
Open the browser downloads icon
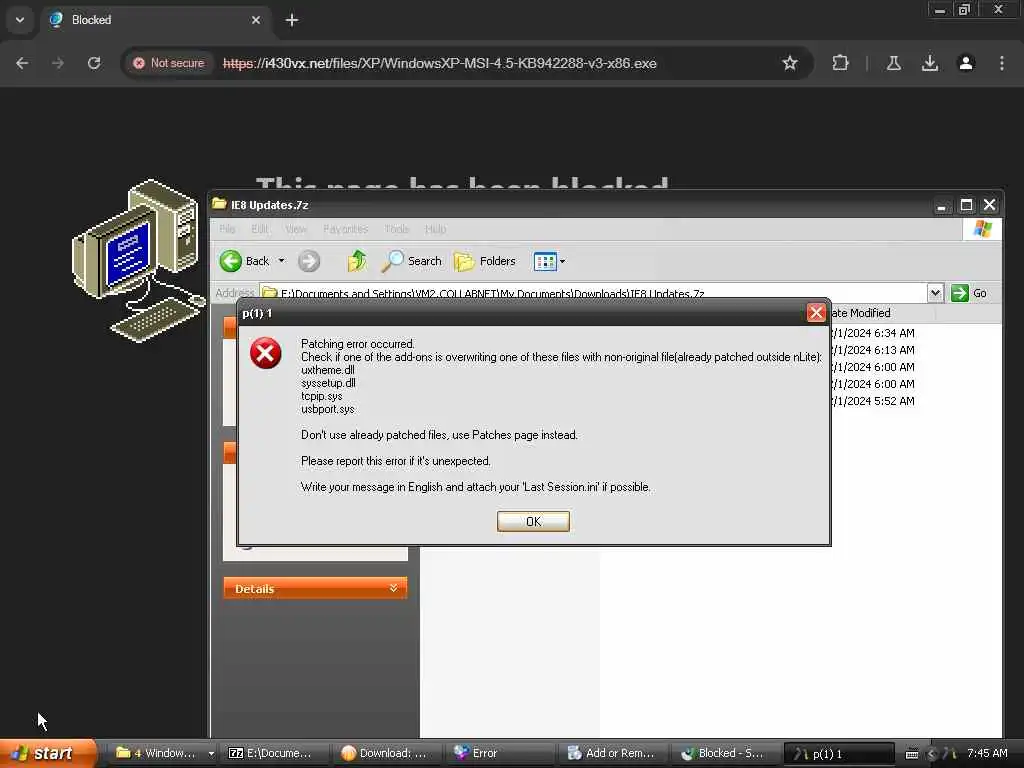929,63
